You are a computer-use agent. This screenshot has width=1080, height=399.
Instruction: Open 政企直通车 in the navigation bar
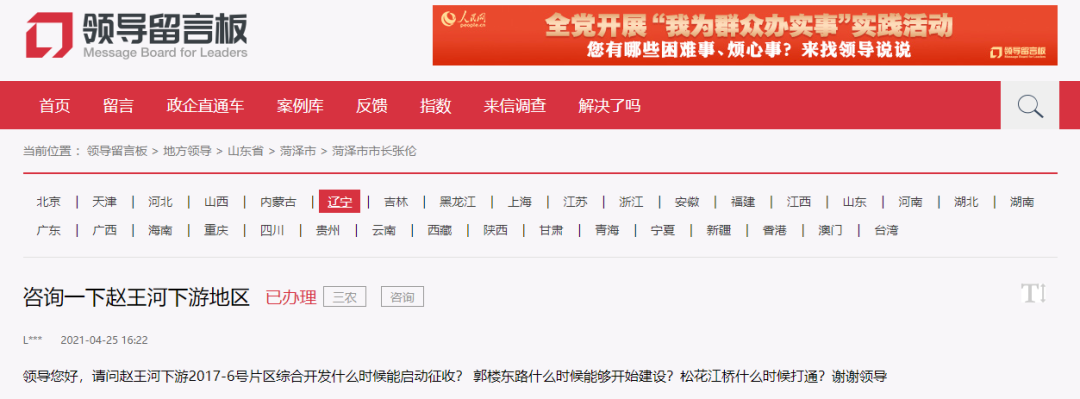tap(205, 105)
